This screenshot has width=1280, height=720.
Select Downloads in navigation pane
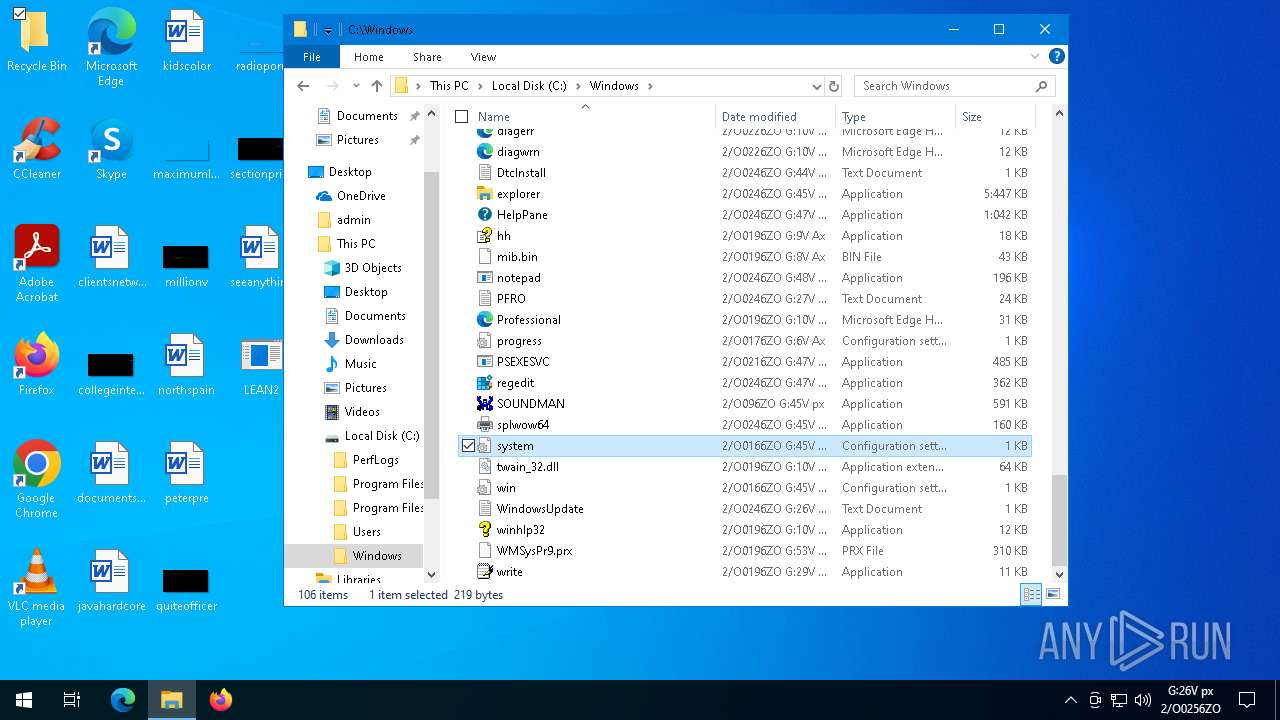click(374, 340)
